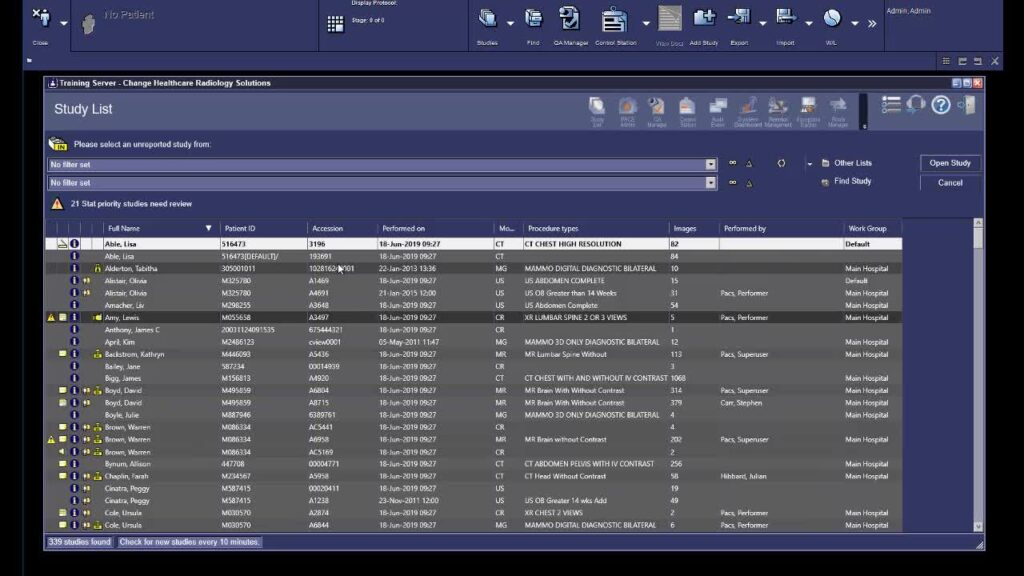This screenshot has width=1024, height=576.
Task: Expand the second 'No filter set' dropdown
Action: tap(711, 183)
